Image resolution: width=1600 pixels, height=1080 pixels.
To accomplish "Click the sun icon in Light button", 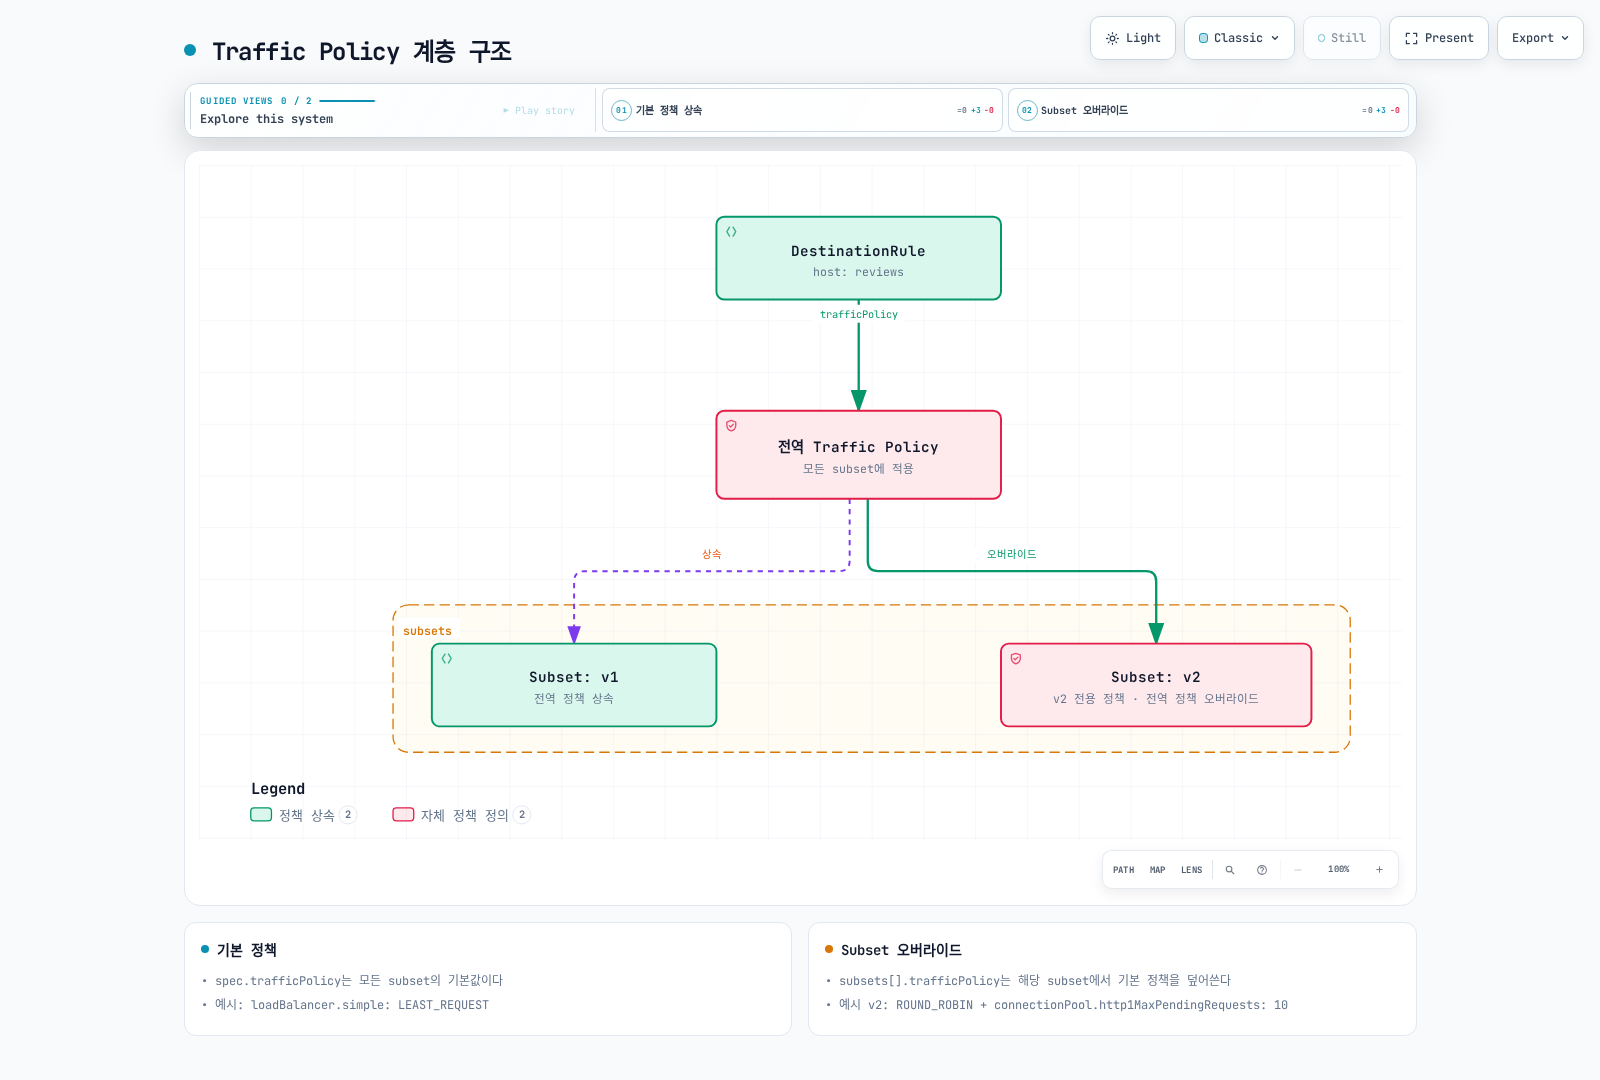I will (x=1112, y=38).
